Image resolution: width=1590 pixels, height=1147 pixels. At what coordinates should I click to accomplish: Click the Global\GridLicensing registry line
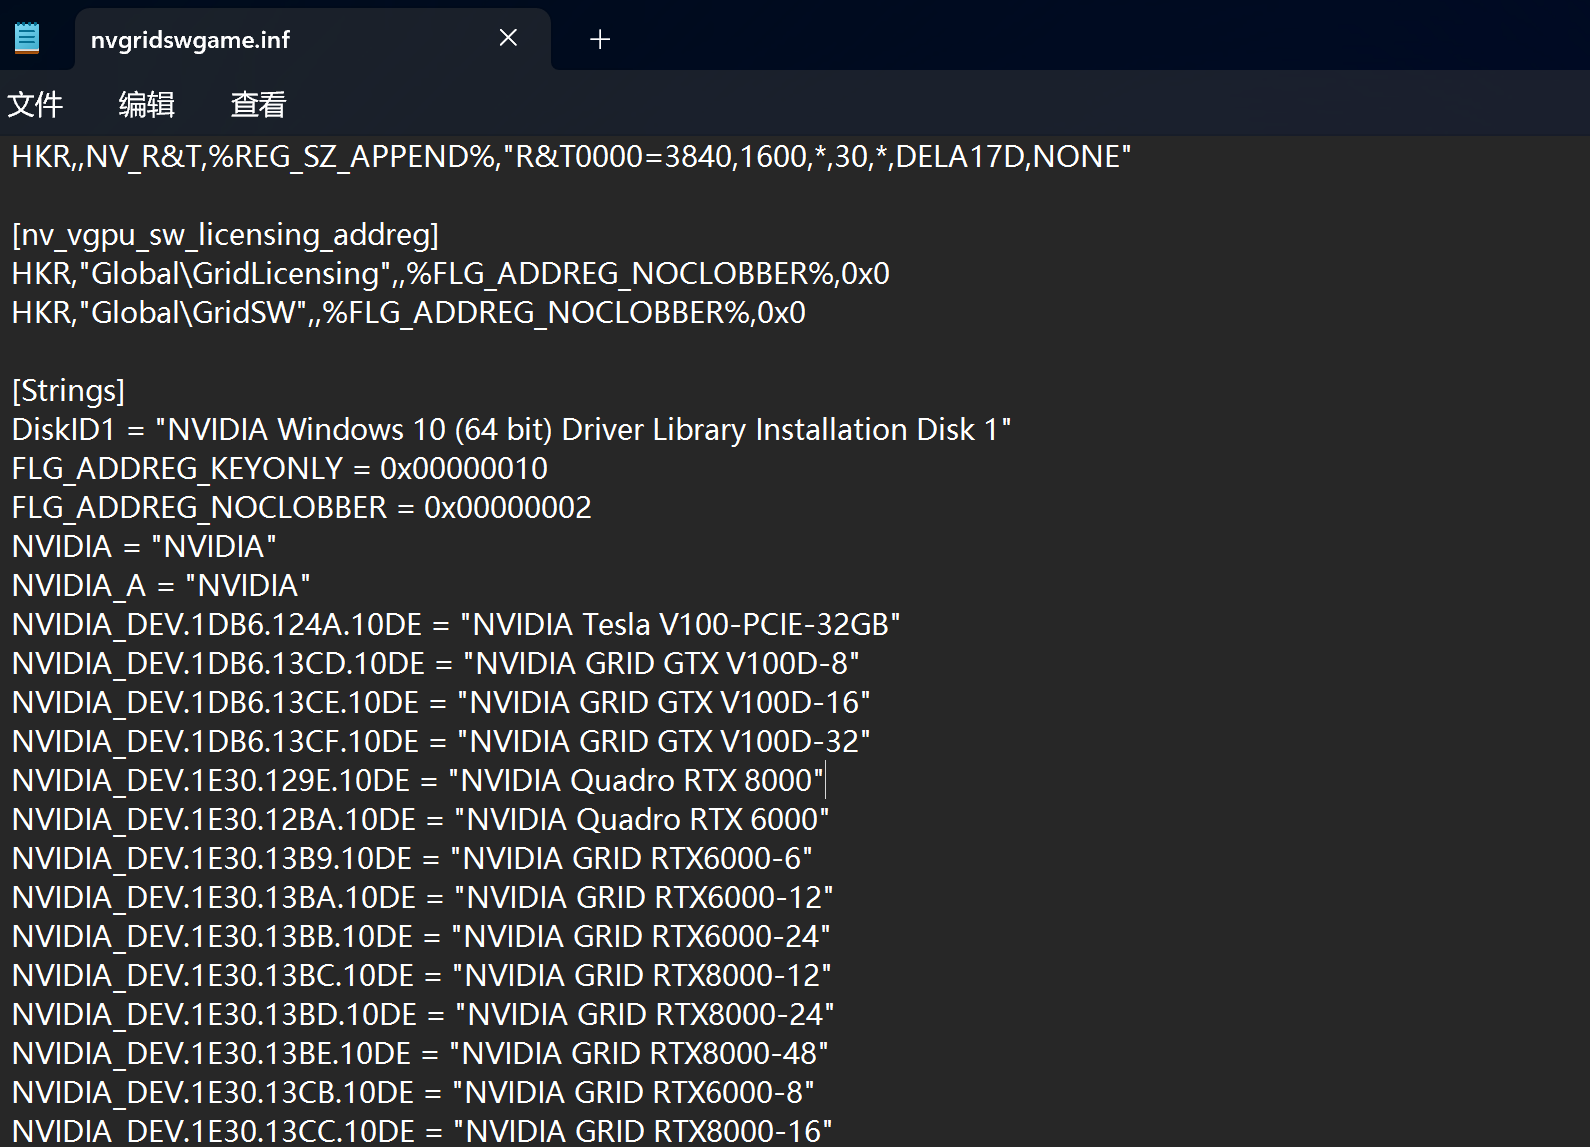click(451, 274)
